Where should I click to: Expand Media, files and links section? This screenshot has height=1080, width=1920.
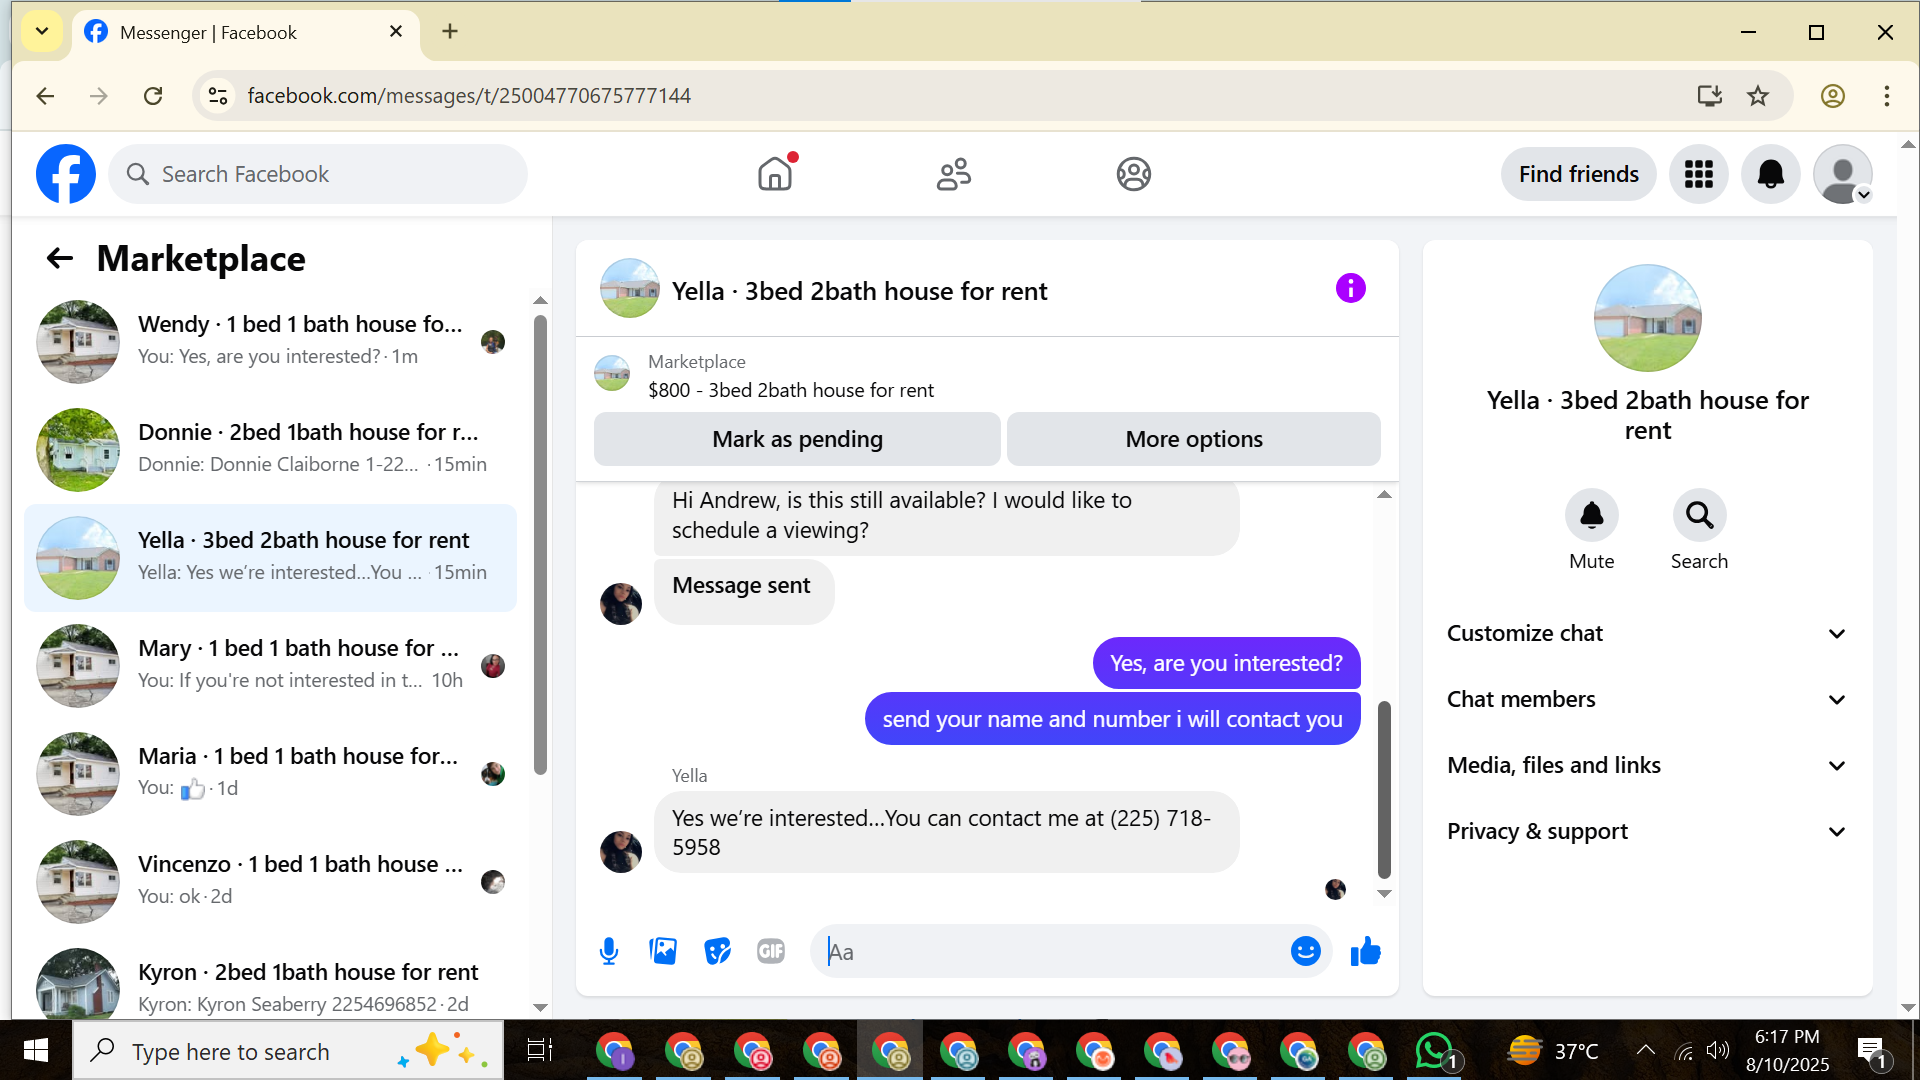point(1646,765)
